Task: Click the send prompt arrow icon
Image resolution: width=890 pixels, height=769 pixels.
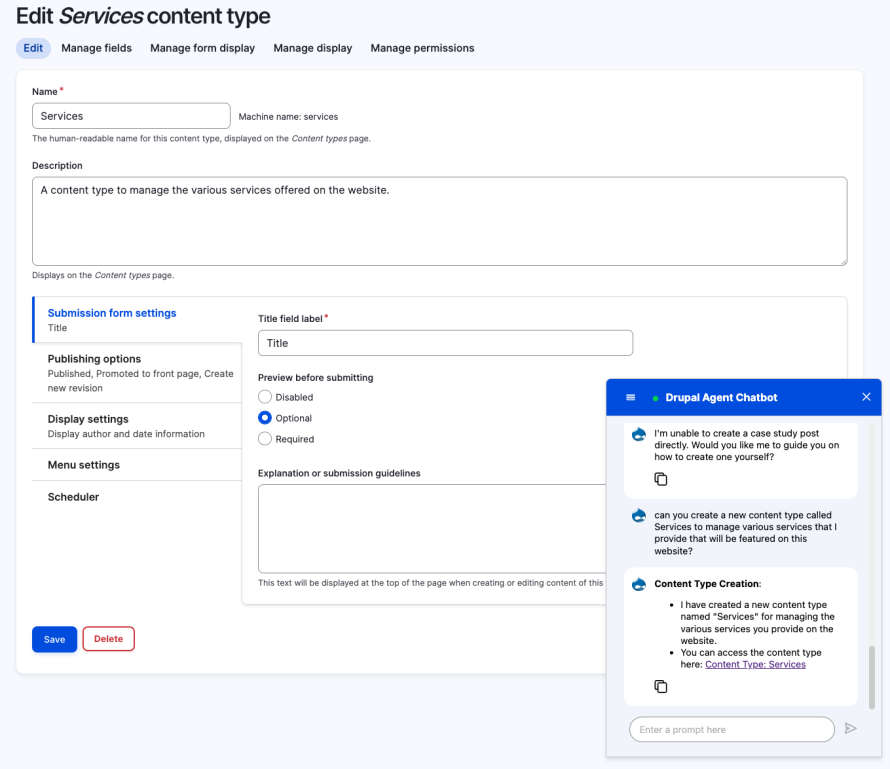Action: tap(850, 729)
